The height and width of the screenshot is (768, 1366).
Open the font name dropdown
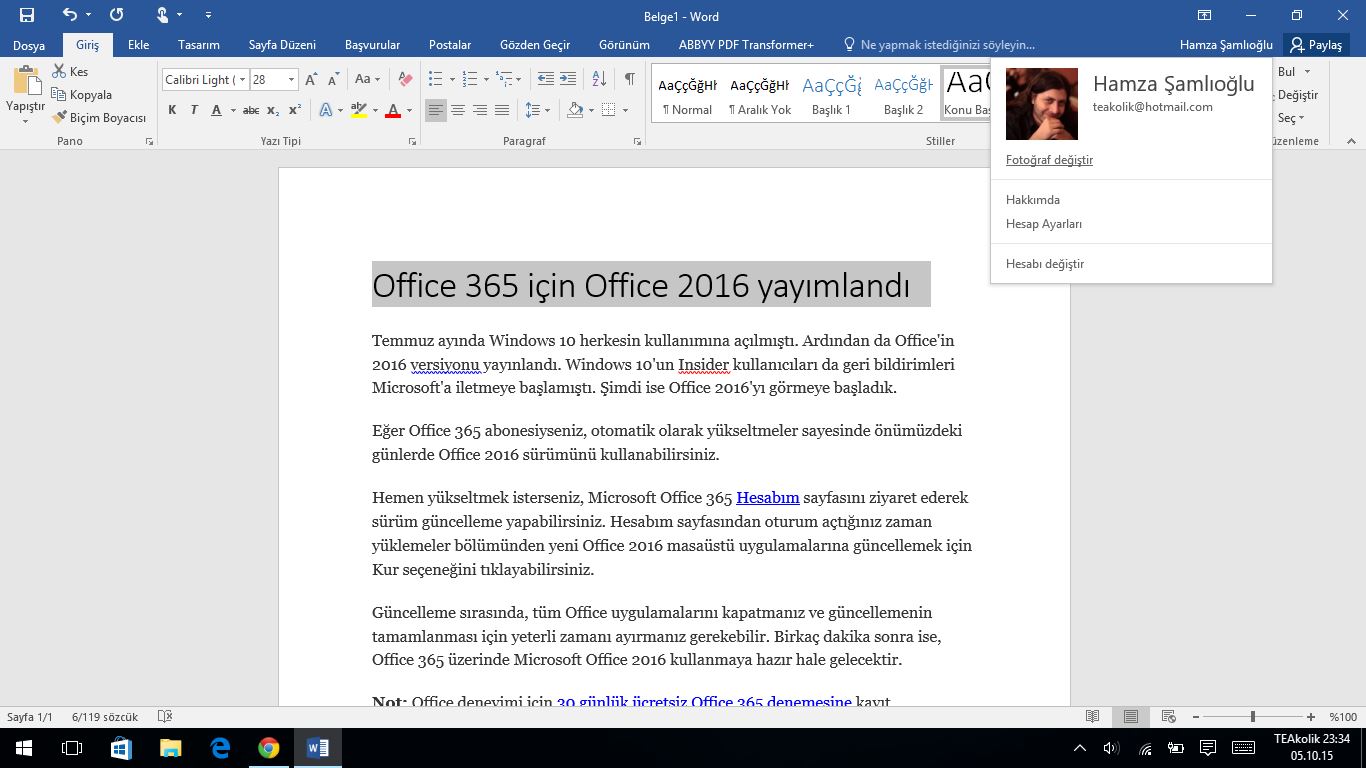[243, 80]
